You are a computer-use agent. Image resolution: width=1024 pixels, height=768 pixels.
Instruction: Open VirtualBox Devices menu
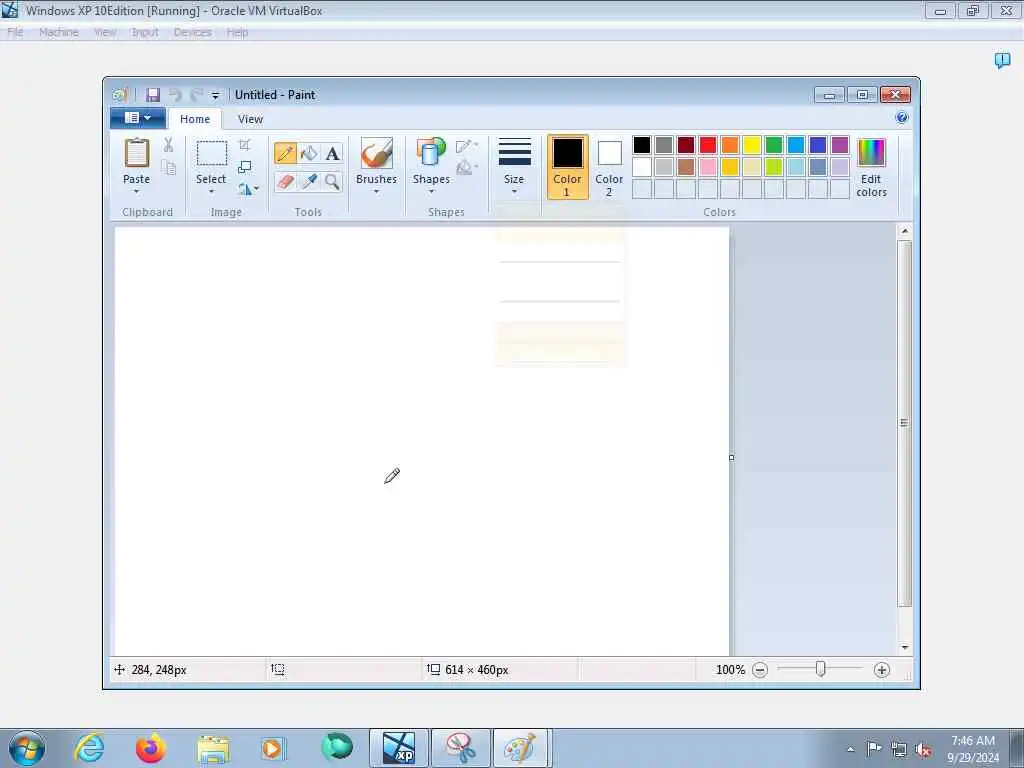193,32
